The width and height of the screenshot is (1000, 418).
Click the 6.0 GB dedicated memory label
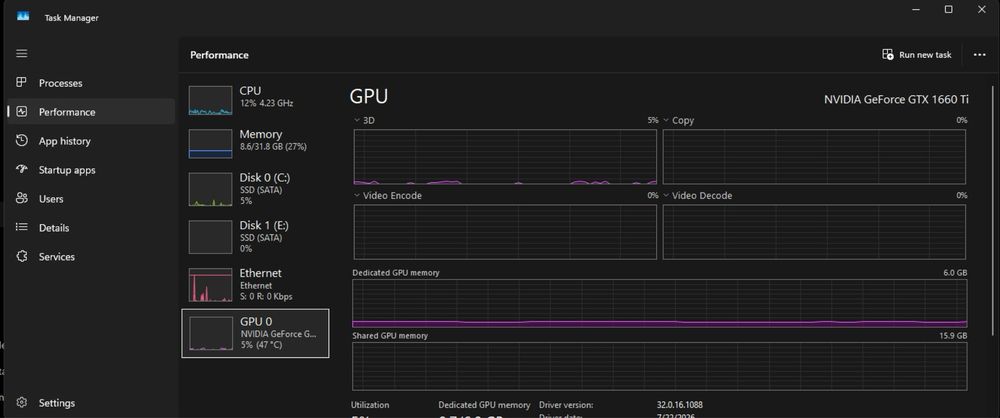click(x=955, y=272)
